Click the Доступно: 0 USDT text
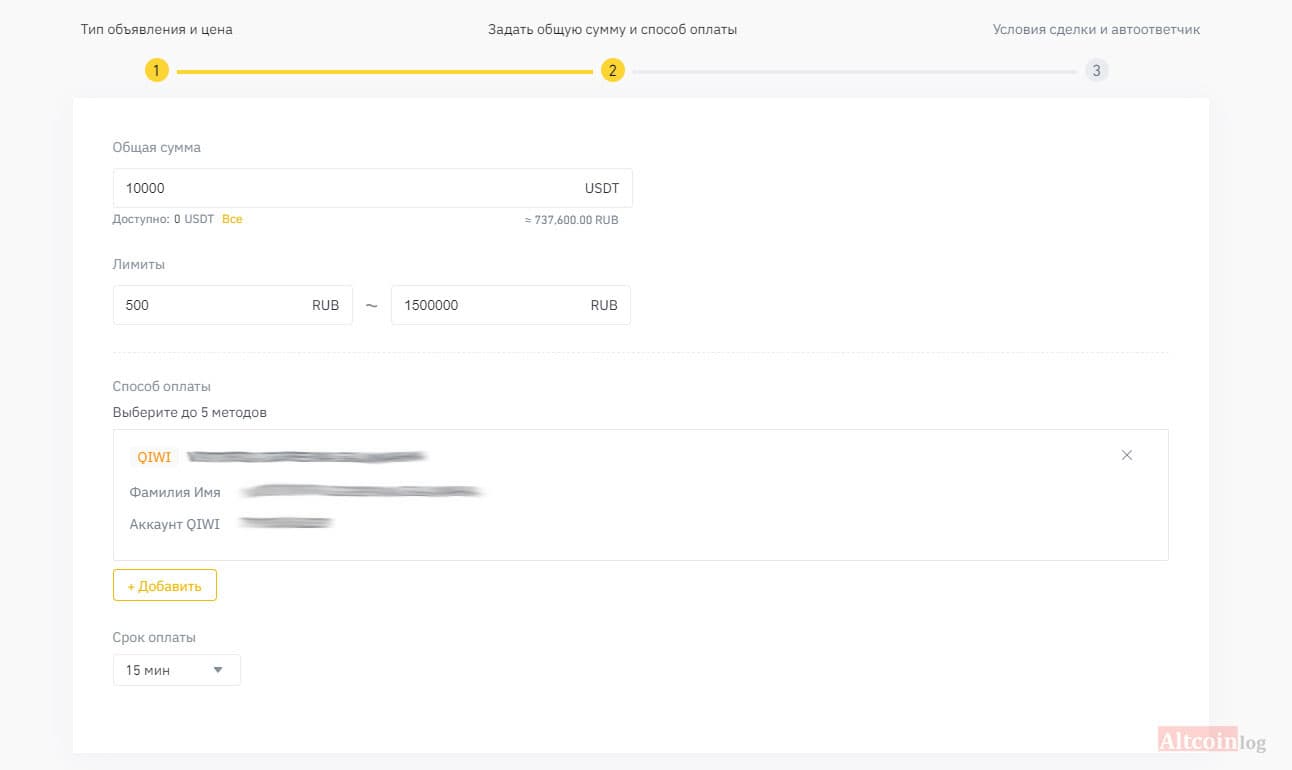 [x=163, y=219]
